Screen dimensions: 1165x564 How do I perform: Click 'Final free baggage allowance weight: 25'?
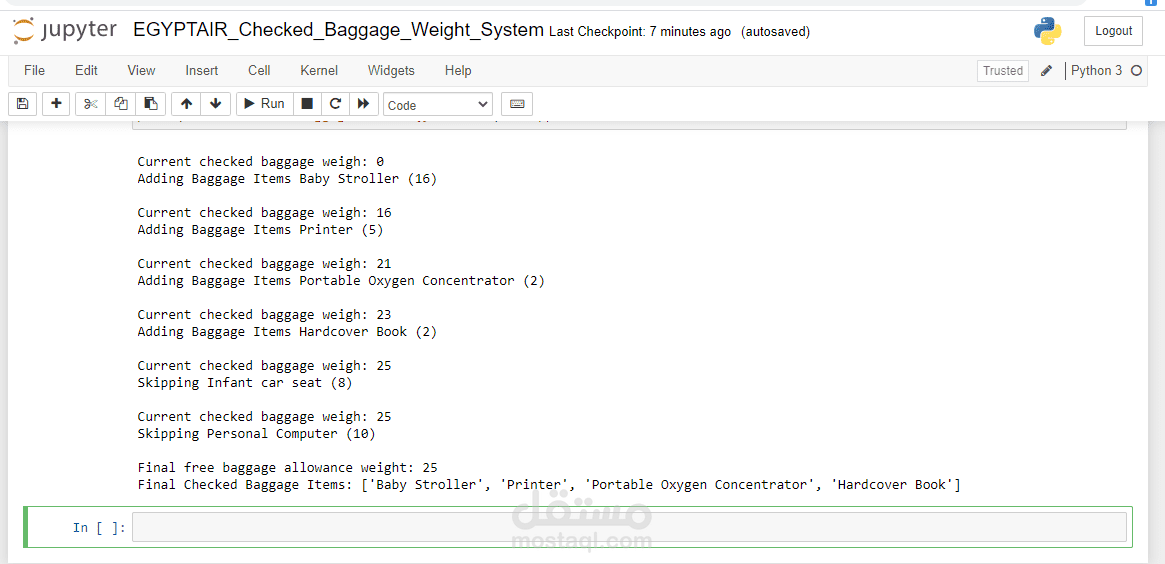pyautogui.click(x=288, y=467)
